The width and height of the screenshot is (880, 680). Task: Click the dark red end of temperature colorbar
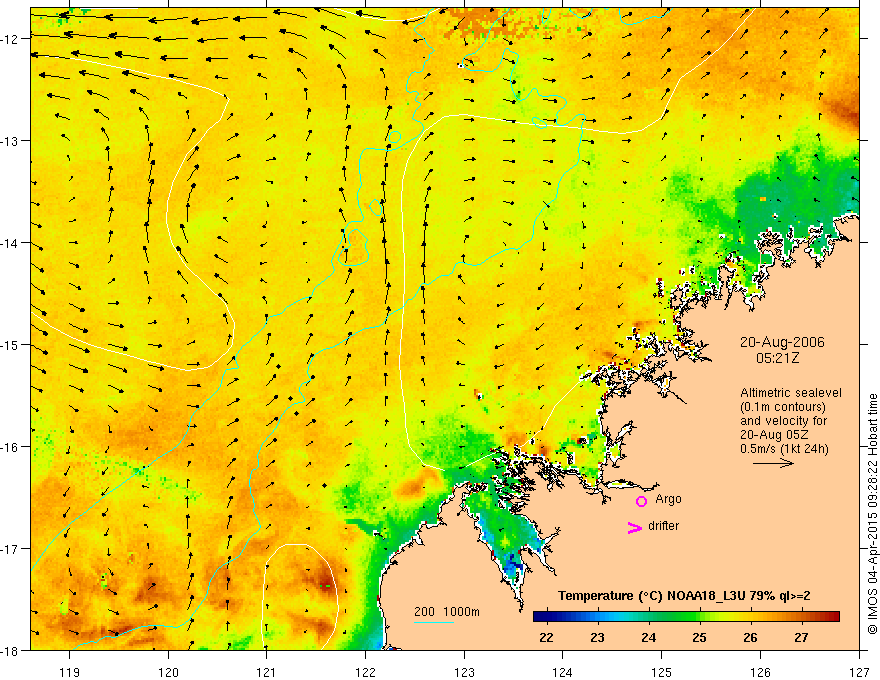[x=831, y=617]
